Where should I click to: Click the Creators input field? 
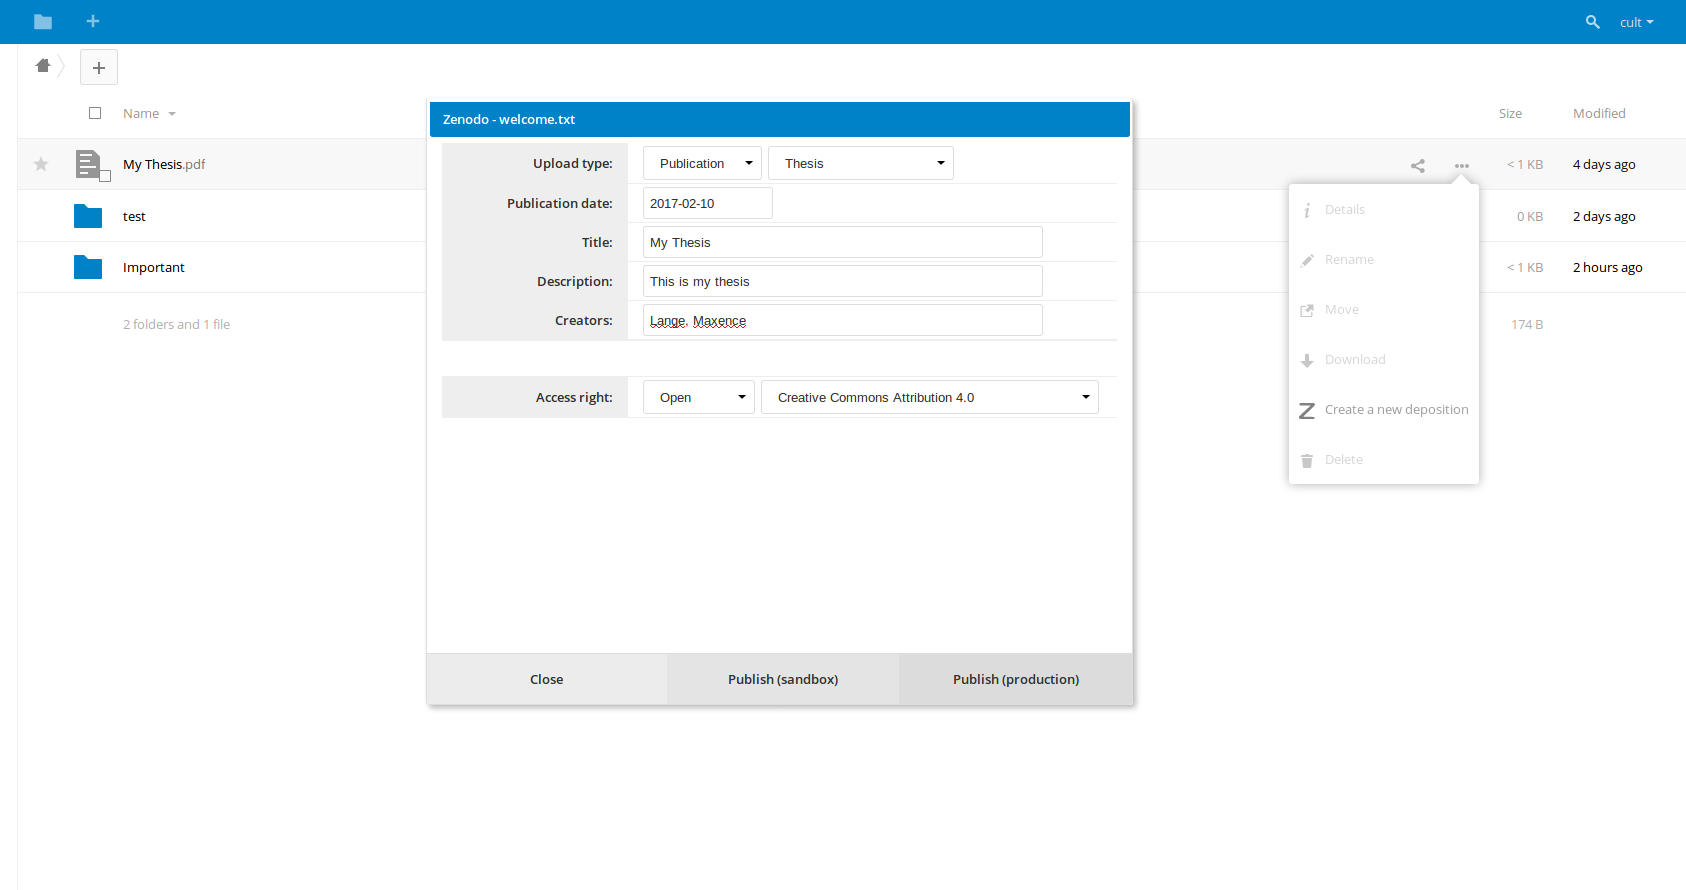pos(843,320)
